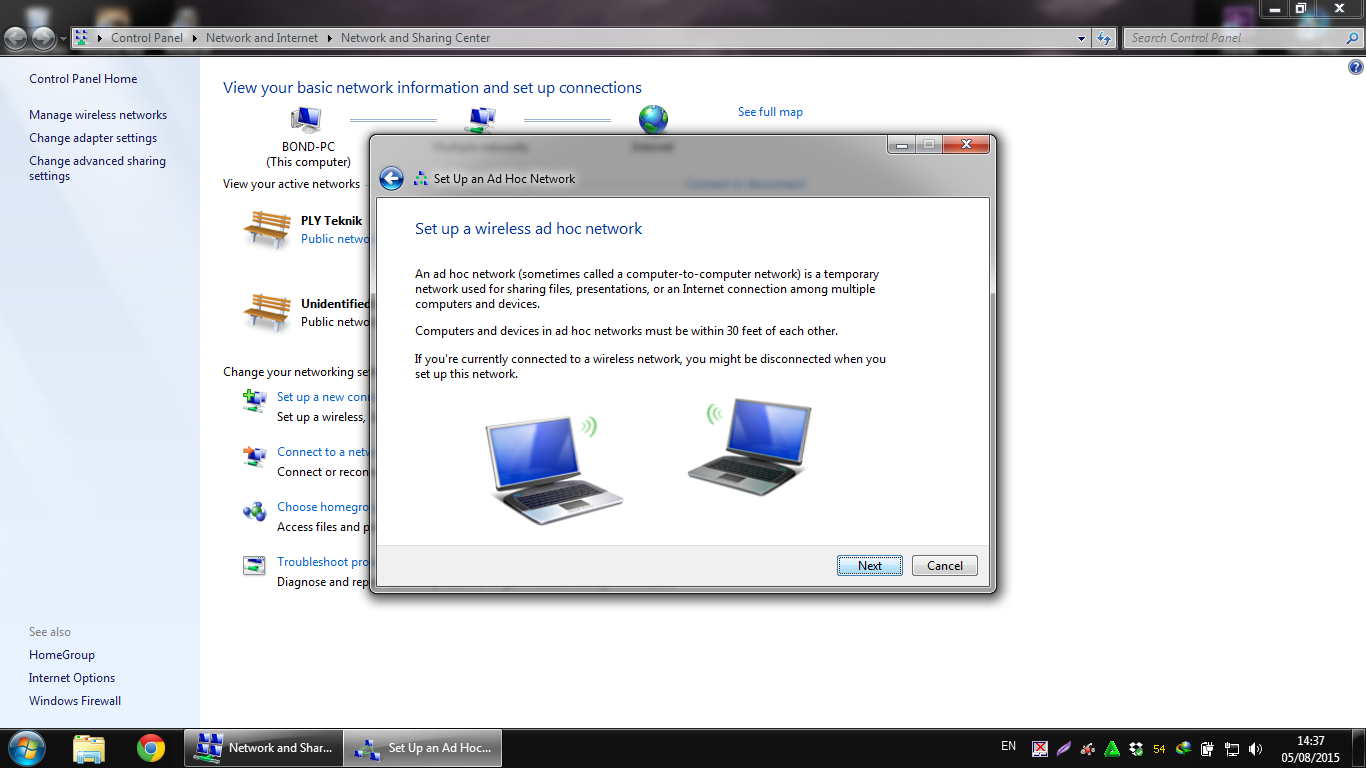Click the Ad Hoc network icon in wizard title

[420, 179]
